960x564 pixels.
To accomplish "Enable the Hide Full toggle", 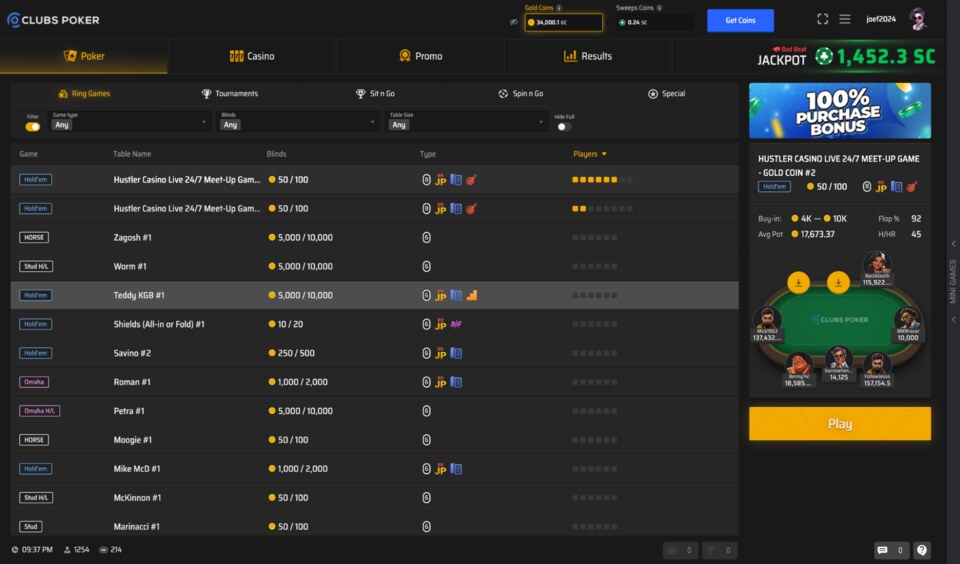I will coord(564,127).
